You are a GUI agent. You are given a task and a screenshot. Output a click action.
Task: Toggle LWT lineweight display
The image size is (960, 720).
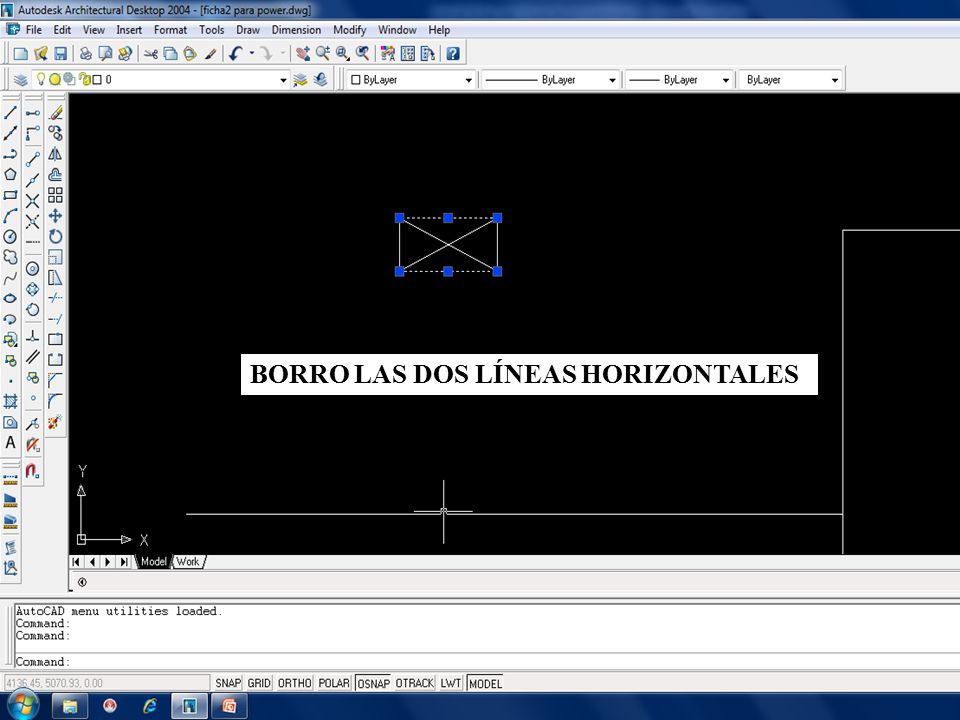tap(451, 683)
